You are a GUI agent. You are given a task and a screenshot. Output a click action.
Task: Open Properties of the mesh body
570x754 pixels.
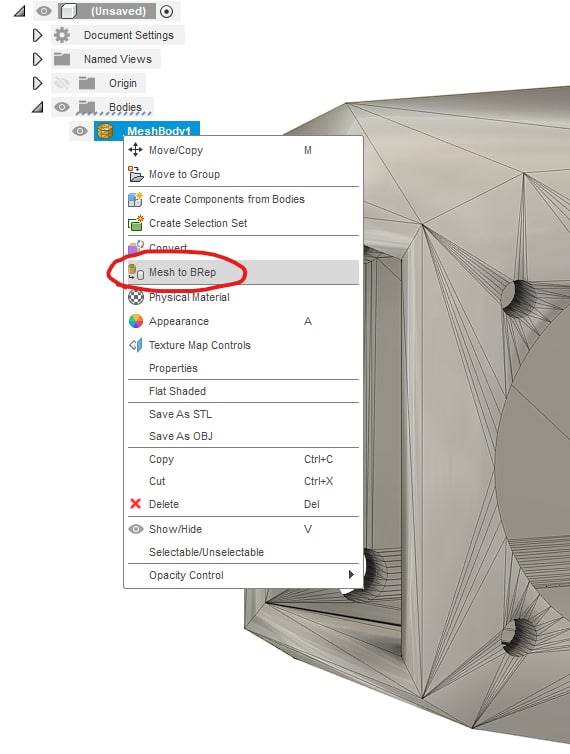click(x=243, y=368)
